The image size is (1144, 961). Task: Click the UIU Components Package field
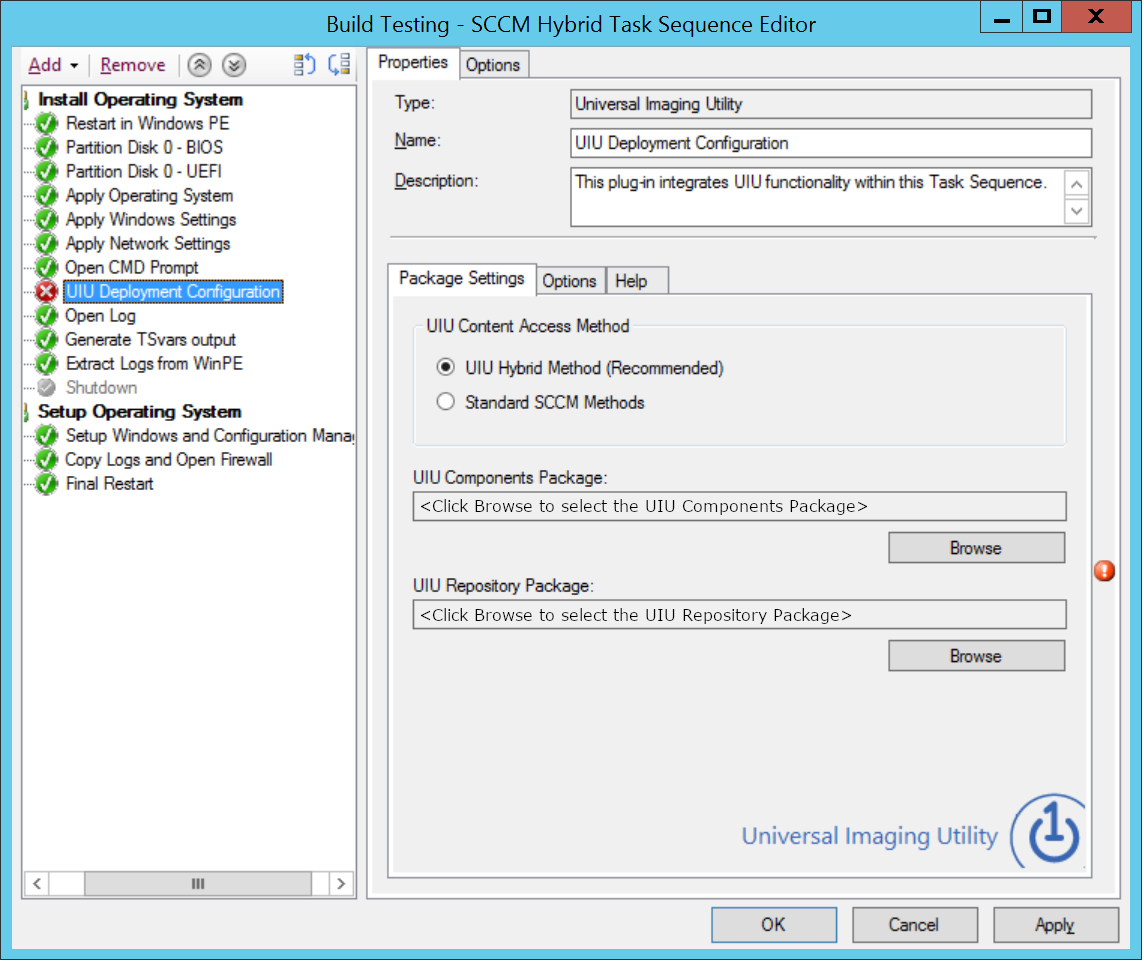739,506
